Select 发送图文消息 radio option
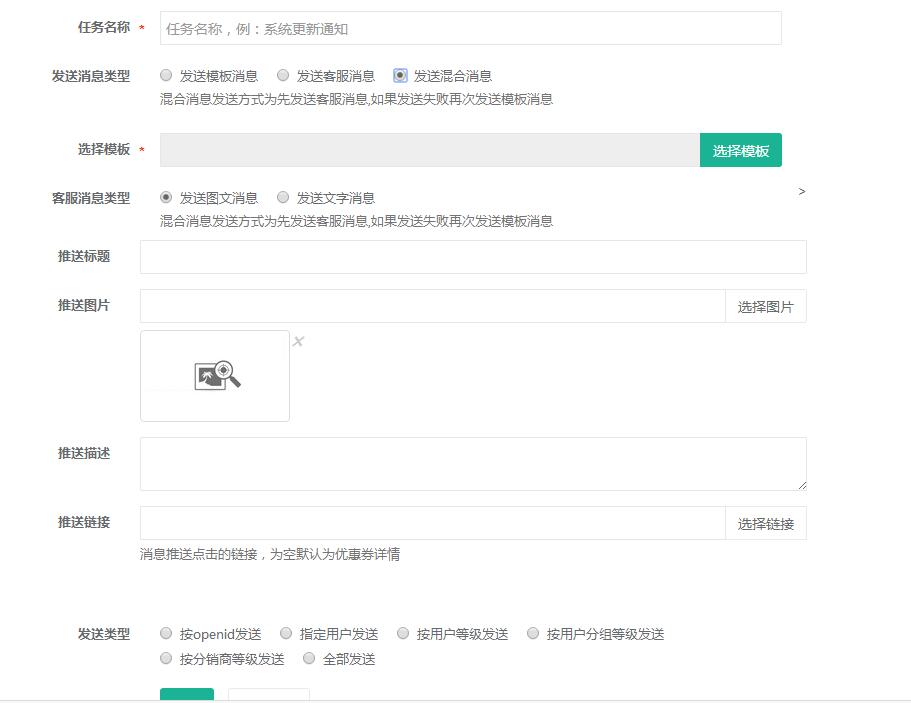The height and width of the screenshot is (703, 911). 166,198
